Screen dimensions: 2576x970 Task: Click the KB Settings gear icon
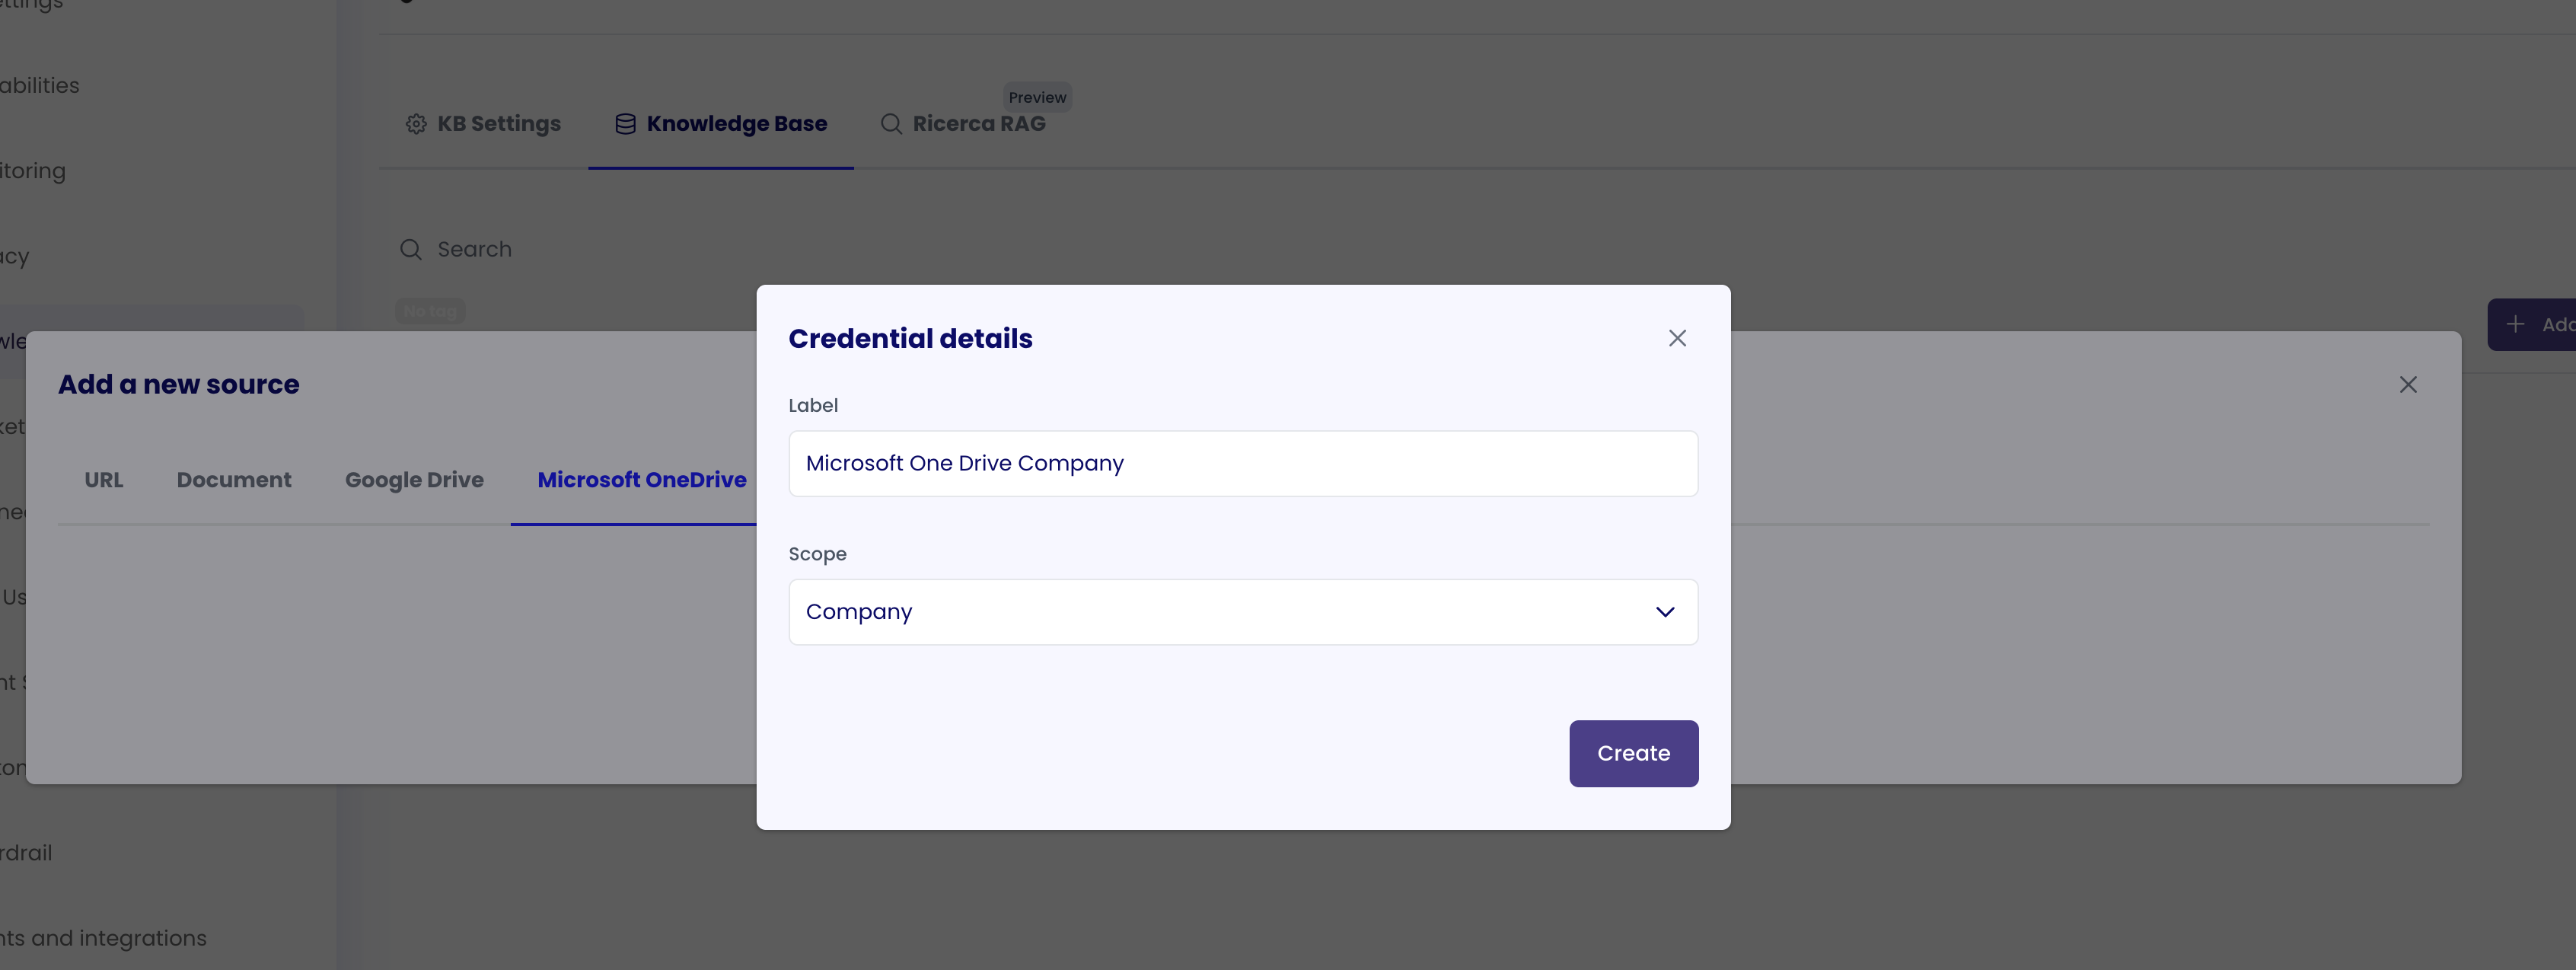click(416, 124)
